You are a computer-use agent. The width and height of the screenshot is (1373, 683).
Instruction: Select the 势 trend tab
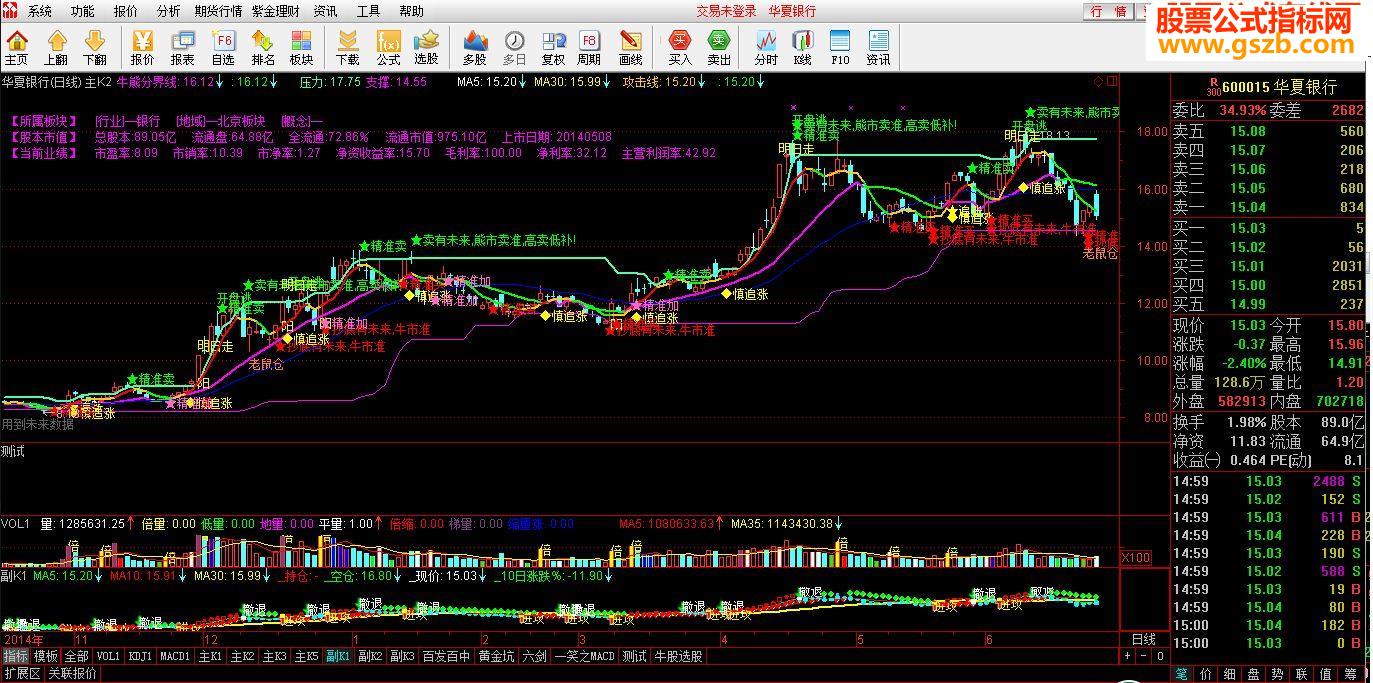point(1279,674)
